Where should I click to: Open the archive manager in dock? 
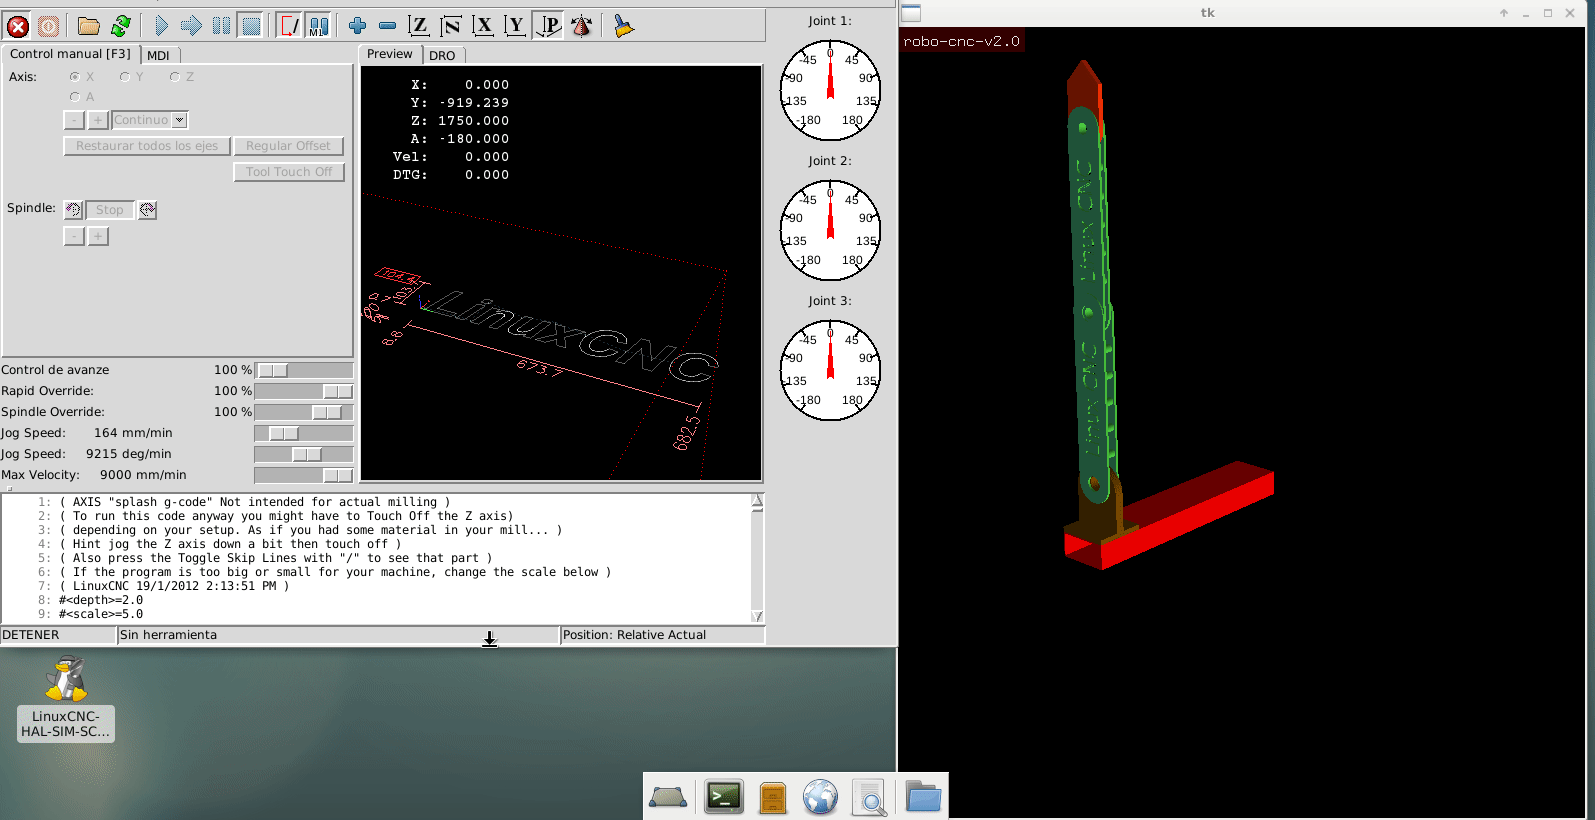773,797
